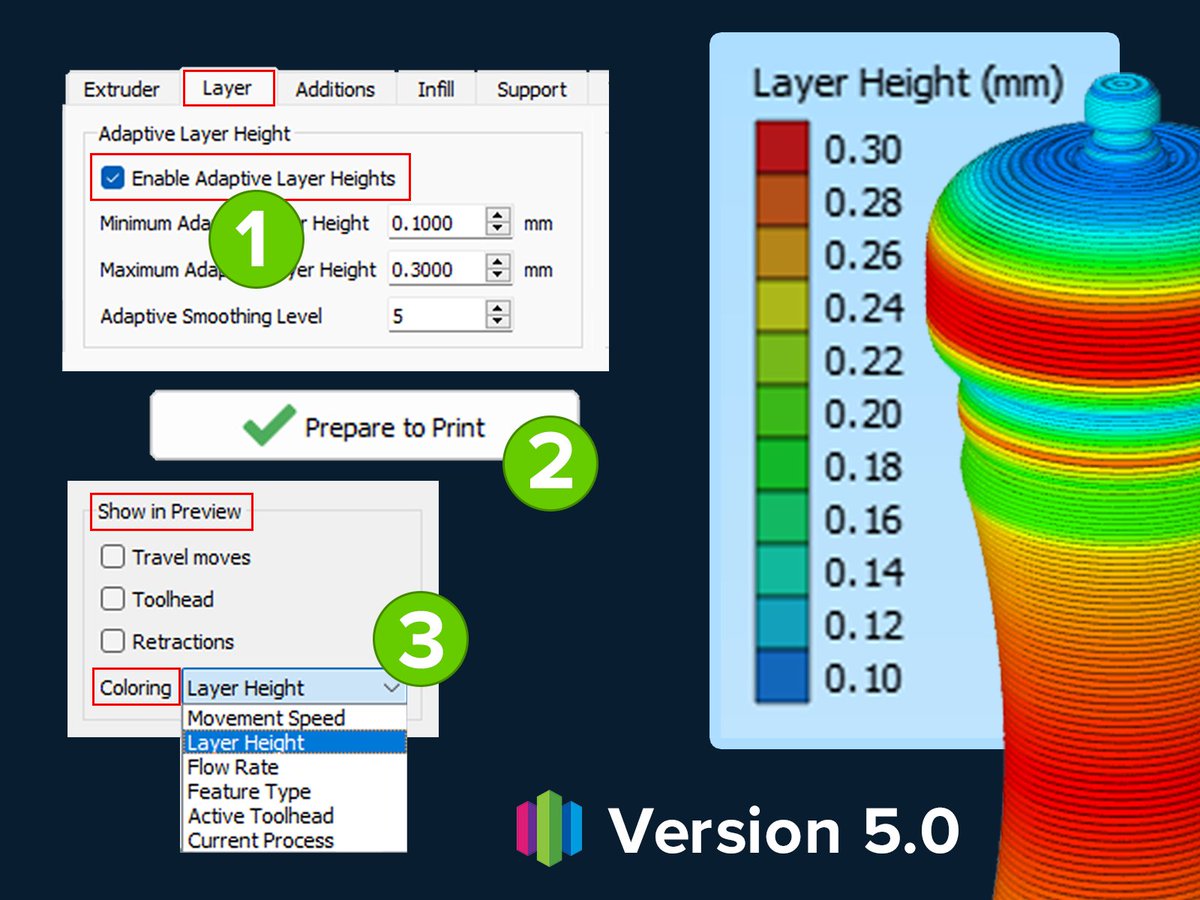Click the 0.18 legend value

pyautogui.click(x=863, y=466)
